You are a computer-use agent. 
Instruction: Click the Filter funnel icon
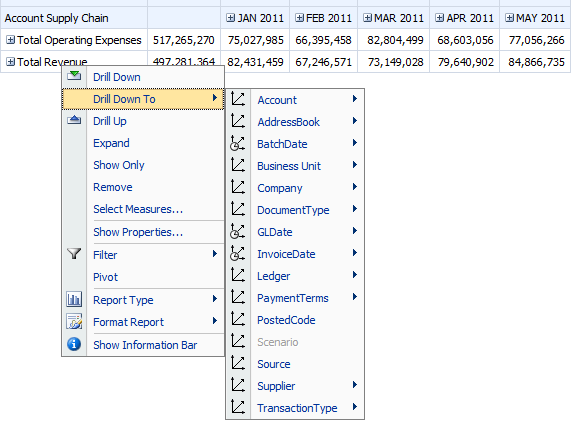click(74, 254)
